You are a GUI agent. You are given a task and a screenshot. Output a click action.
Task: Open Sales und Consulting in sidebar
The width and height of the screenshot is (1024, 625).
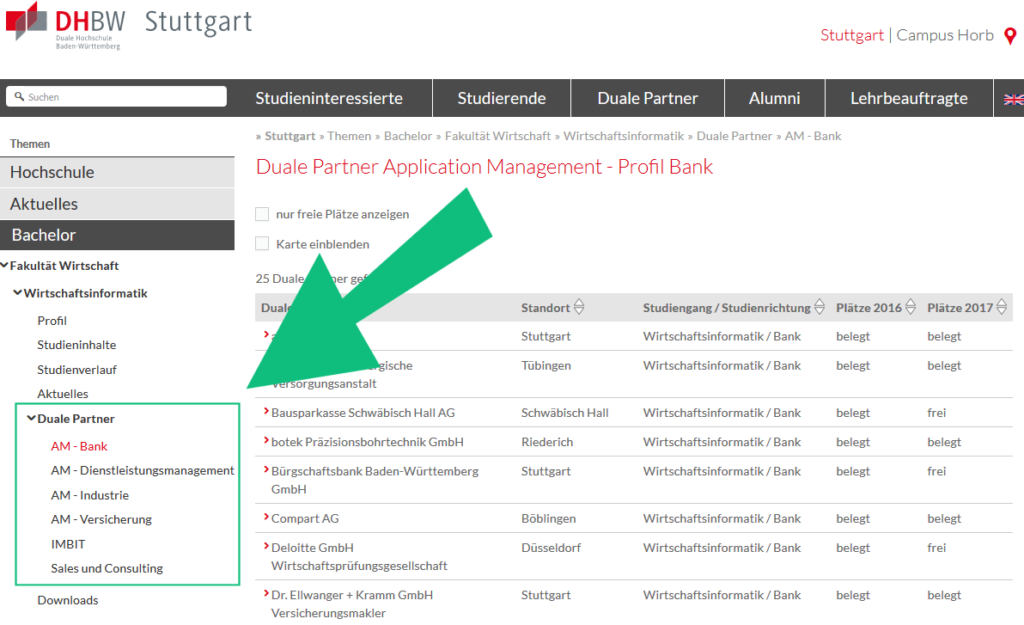[x=107, y=568]
